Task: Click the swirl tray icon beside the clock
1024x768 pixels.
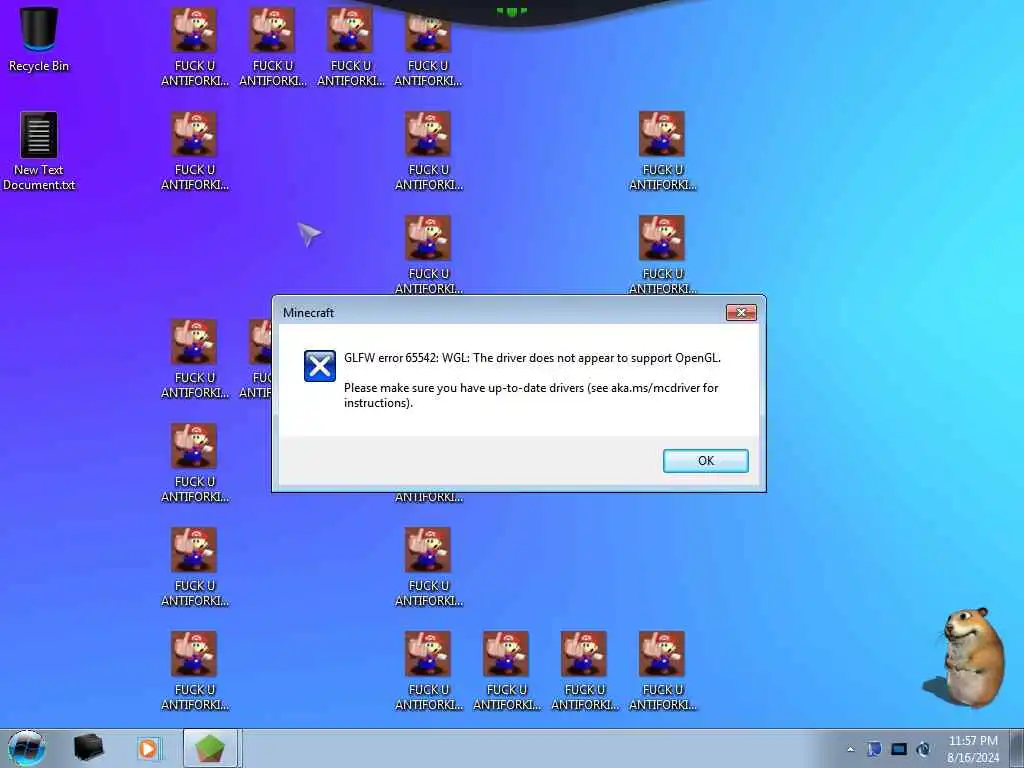Action: (x=923, y=749)
